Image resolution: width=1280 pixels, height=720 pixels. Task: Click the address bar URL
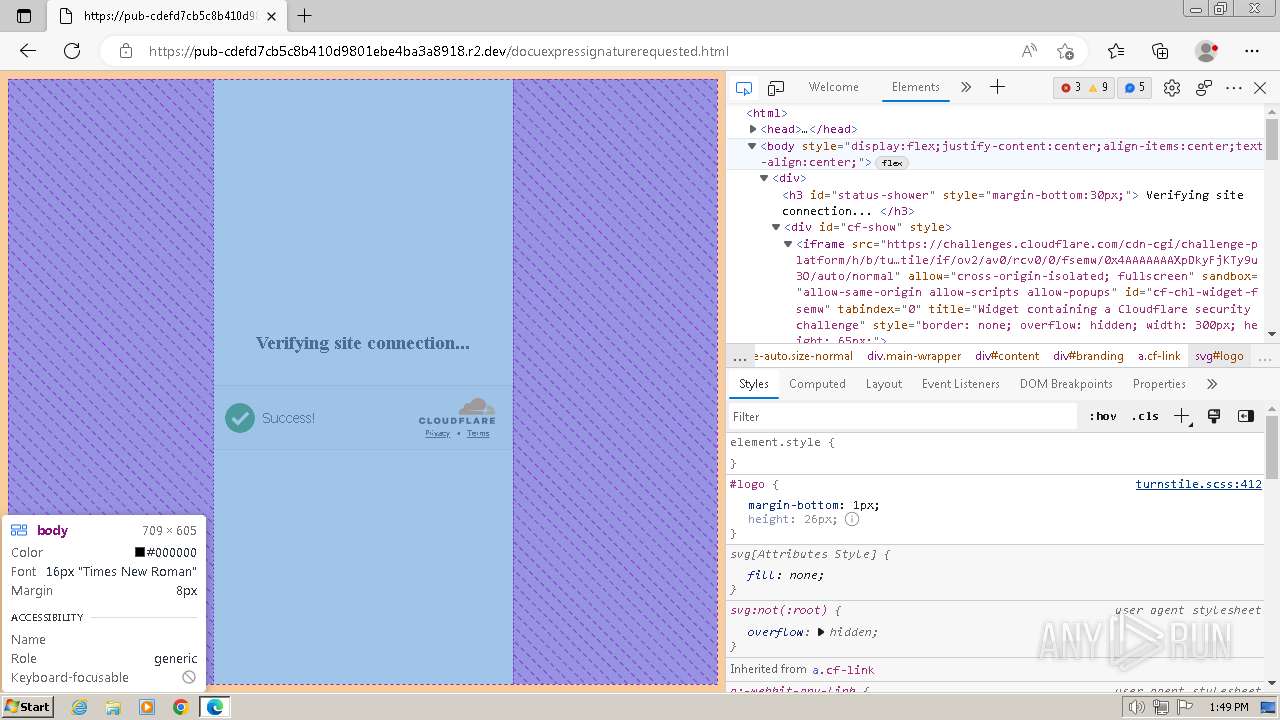click(x=438, y=51)
